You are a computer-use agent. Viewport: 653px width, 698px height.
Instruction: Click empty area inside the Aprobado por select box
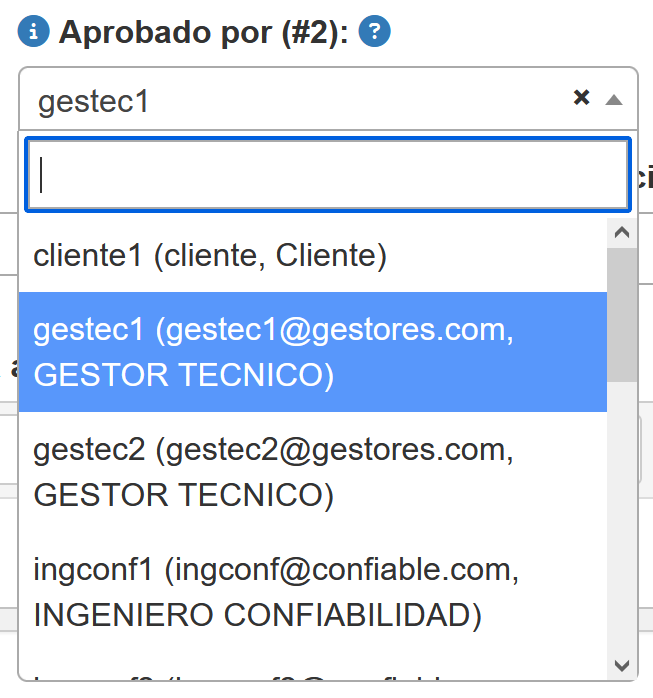[360, 99]
